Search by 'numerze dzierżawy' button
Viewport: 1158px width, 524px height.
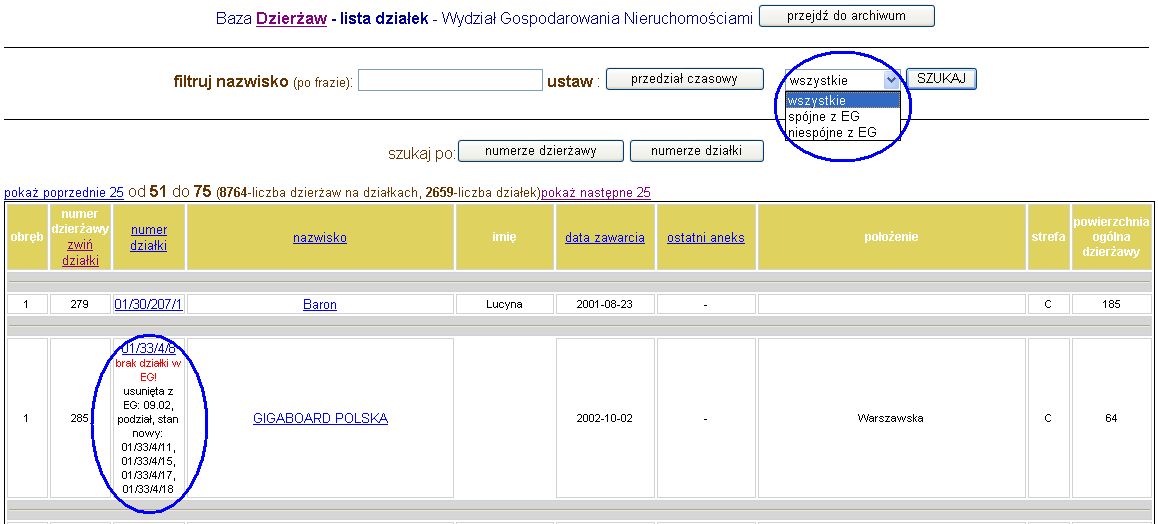(540, 151)
